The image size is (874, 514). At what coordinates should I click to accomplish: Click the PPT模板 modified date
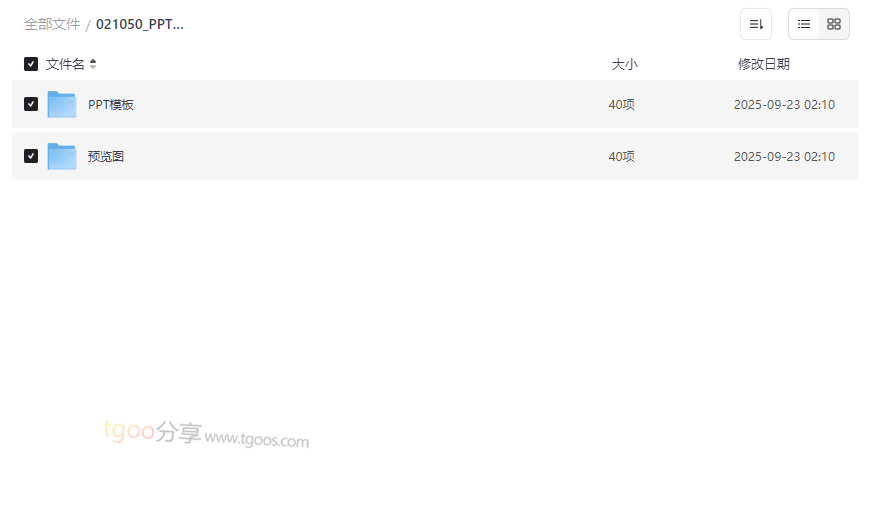[x=784, y=104]
